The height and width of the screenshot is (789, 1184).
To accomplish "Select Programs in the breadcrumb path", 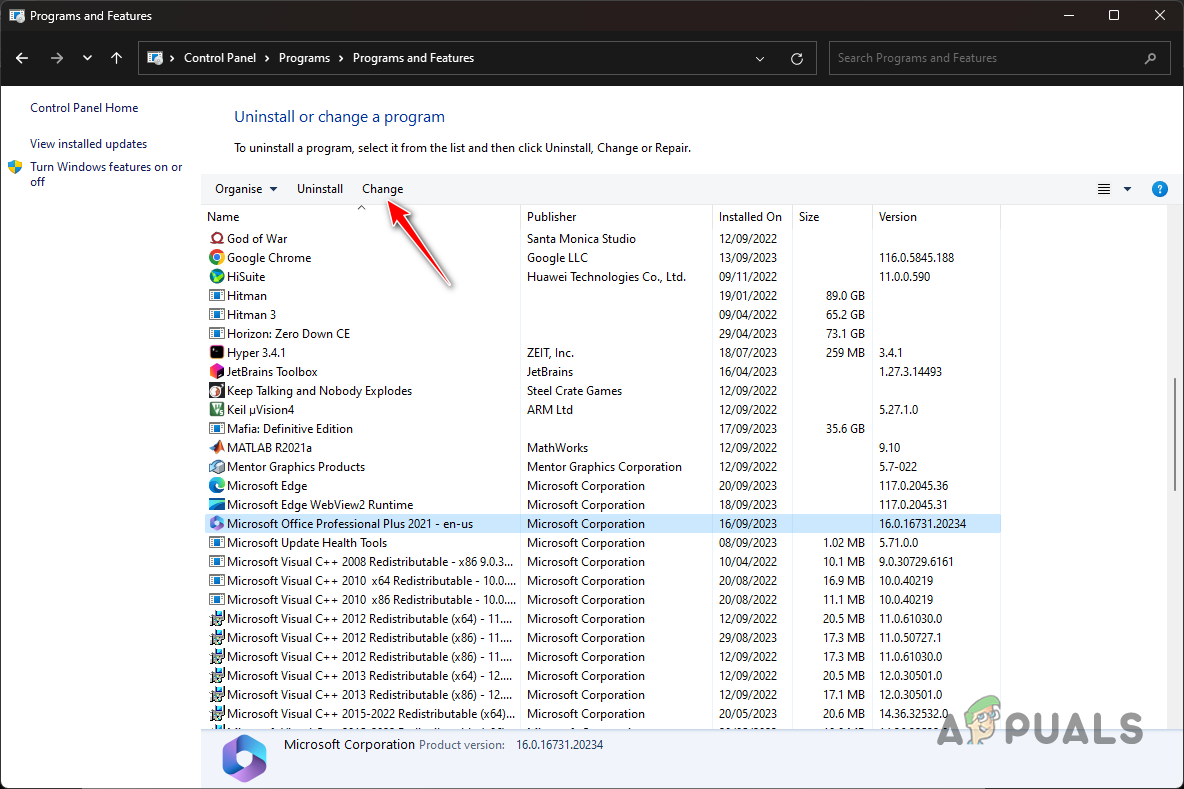I will 304,57.
